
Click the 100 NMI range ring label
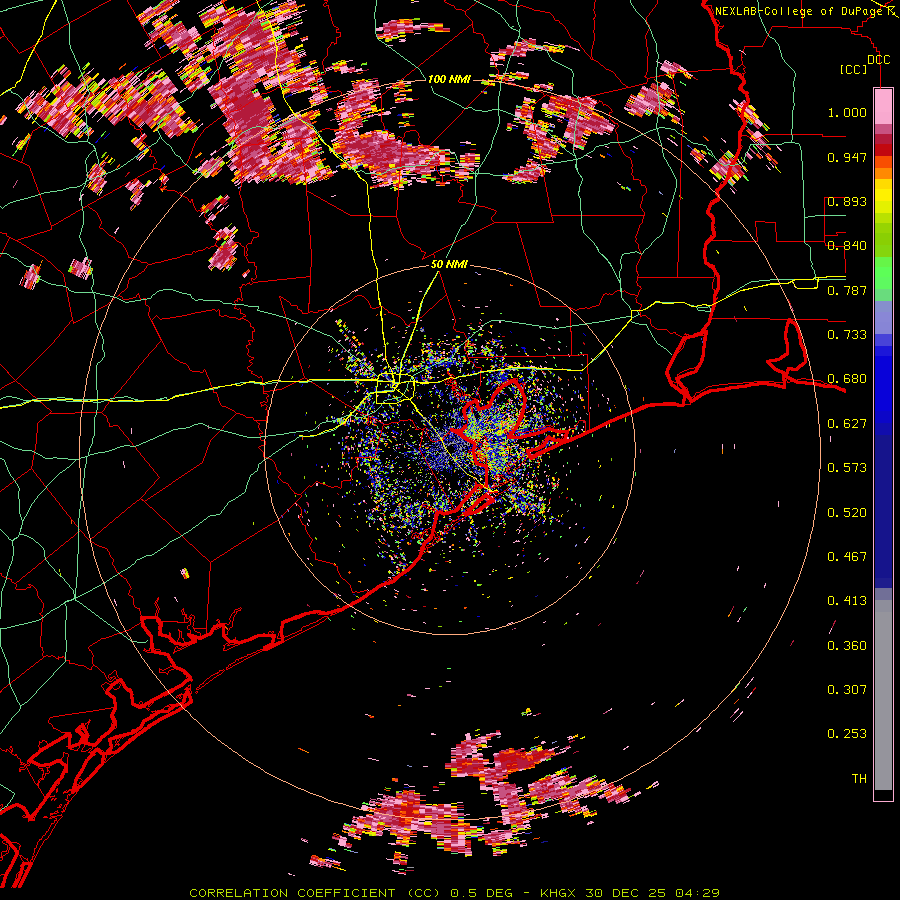click(449, 79)
